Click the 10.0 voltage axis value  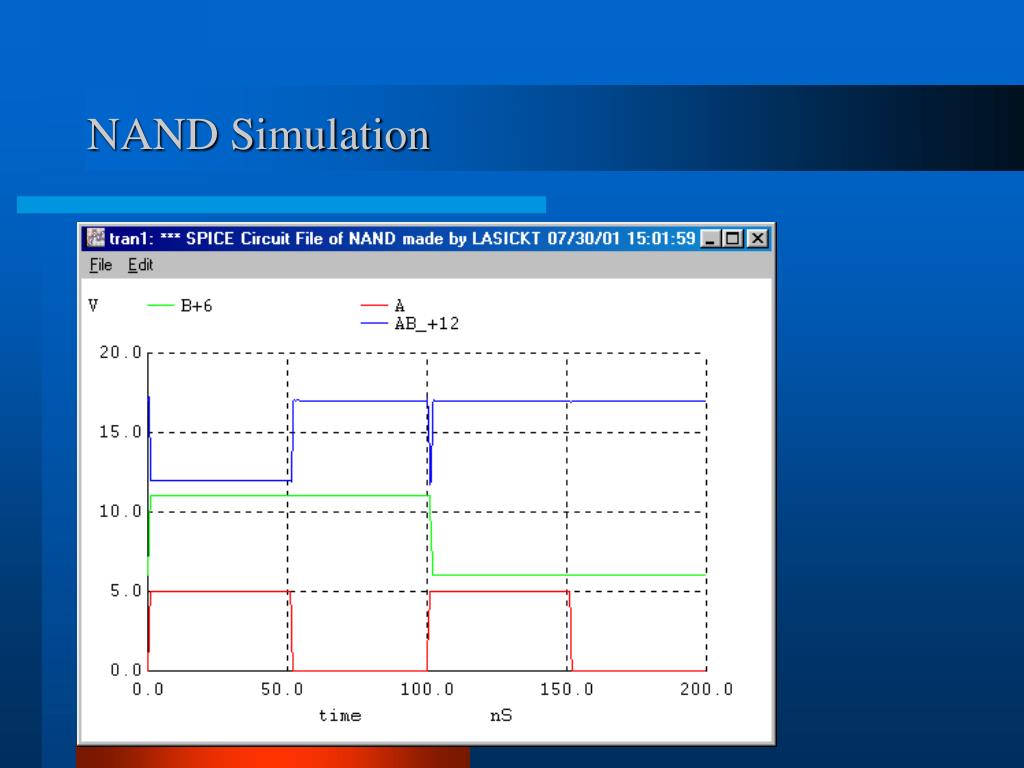tap(120, 511)
